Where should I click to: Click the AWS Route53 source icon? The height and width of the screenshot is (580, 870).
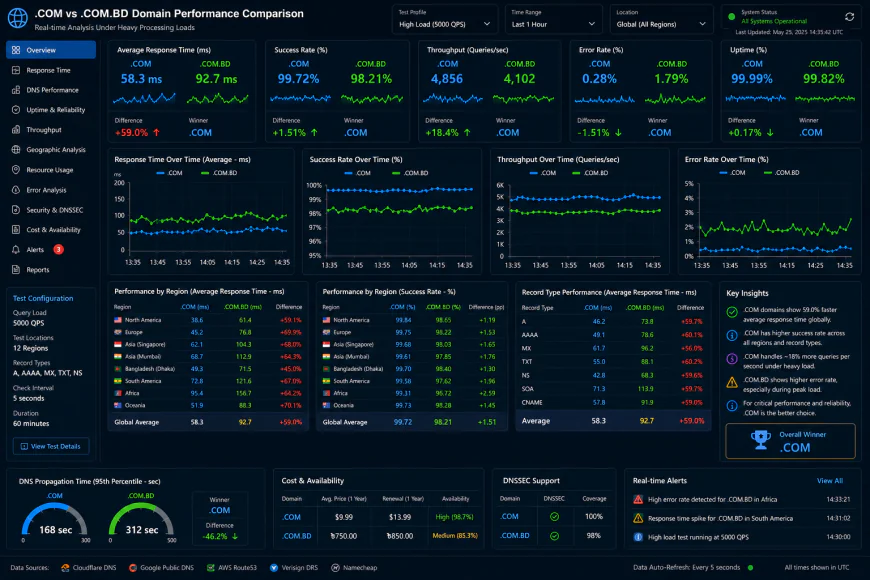(211, 567)
